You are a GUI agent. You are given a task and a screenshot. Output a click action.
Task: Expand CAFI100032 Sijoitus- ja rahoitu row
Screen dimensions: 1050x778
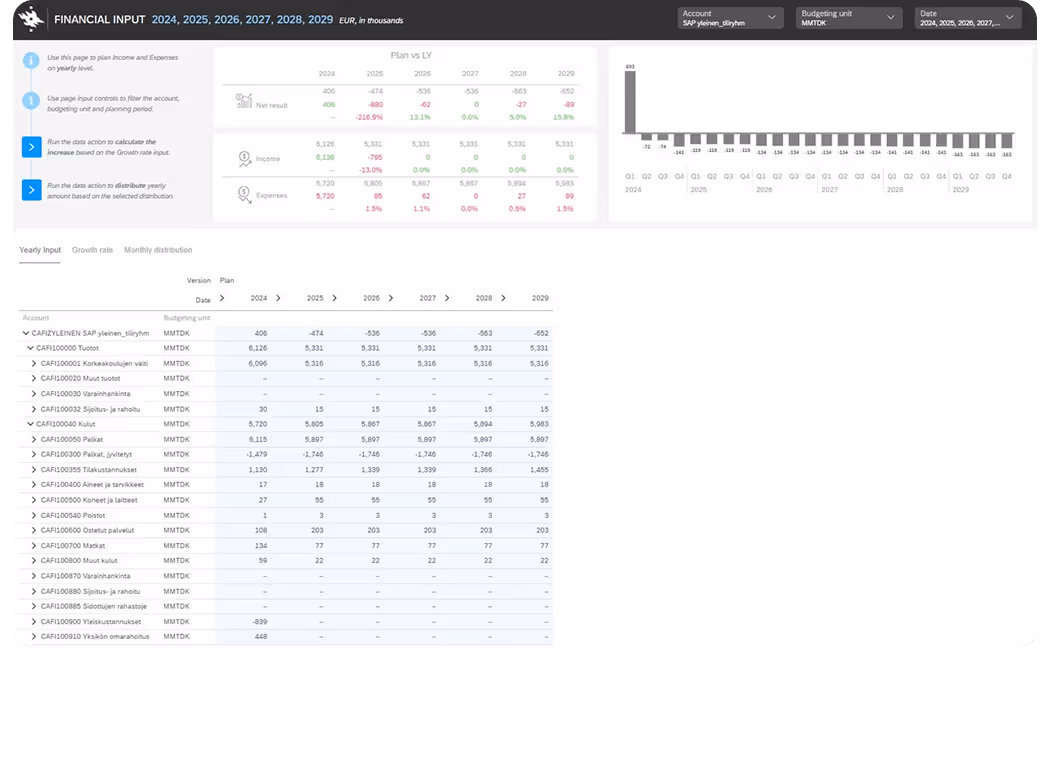pos(34,409)
